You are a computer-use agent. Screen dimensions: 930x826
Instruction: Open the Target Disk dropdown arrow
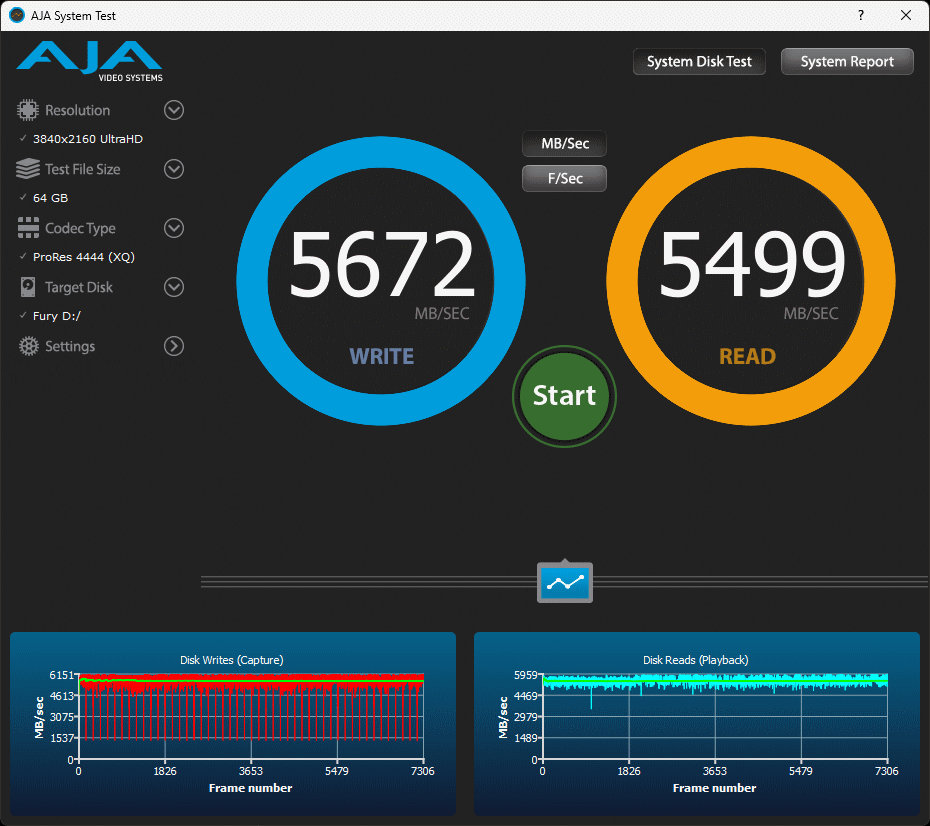[x=174, y=287]
